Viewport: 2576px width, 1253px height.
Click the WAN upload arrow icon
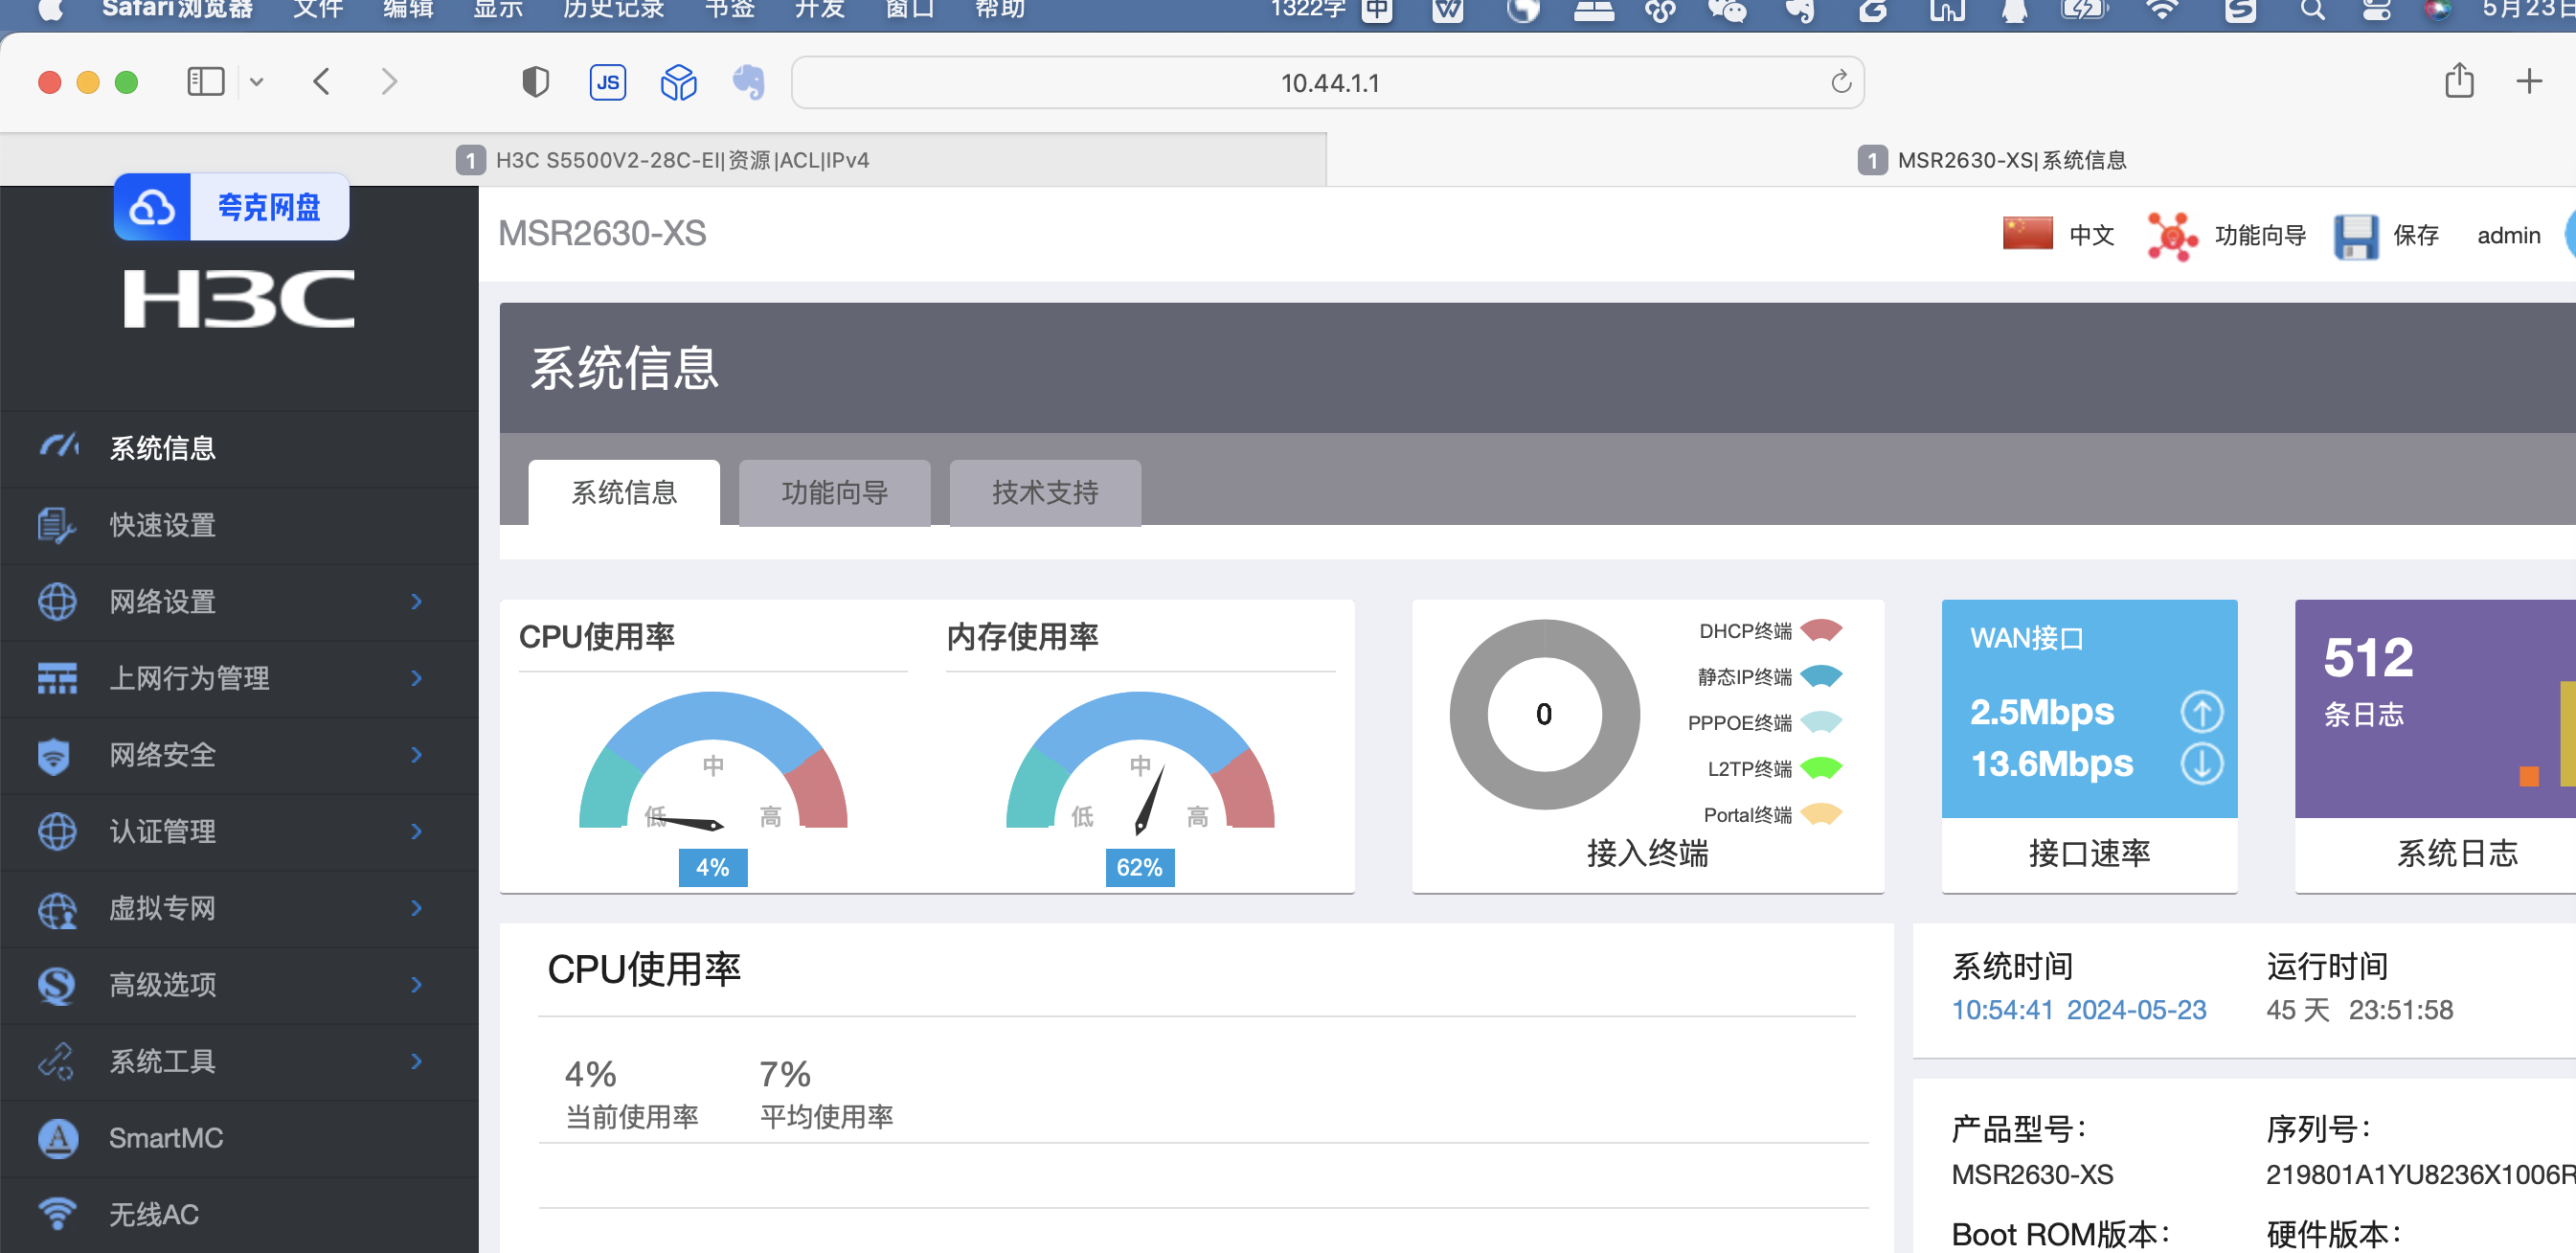click(2200, 712)
